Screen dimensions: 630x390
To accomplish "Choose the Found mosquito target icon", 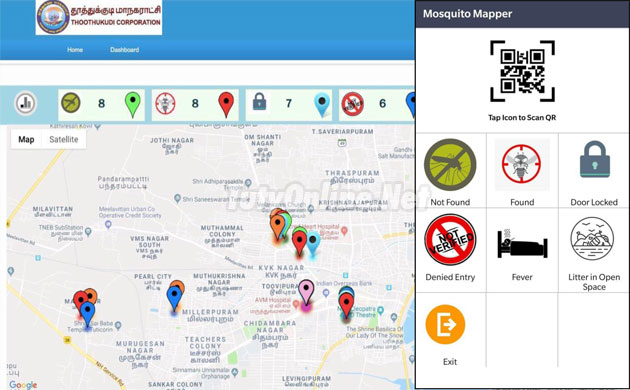I will [522, 164].
